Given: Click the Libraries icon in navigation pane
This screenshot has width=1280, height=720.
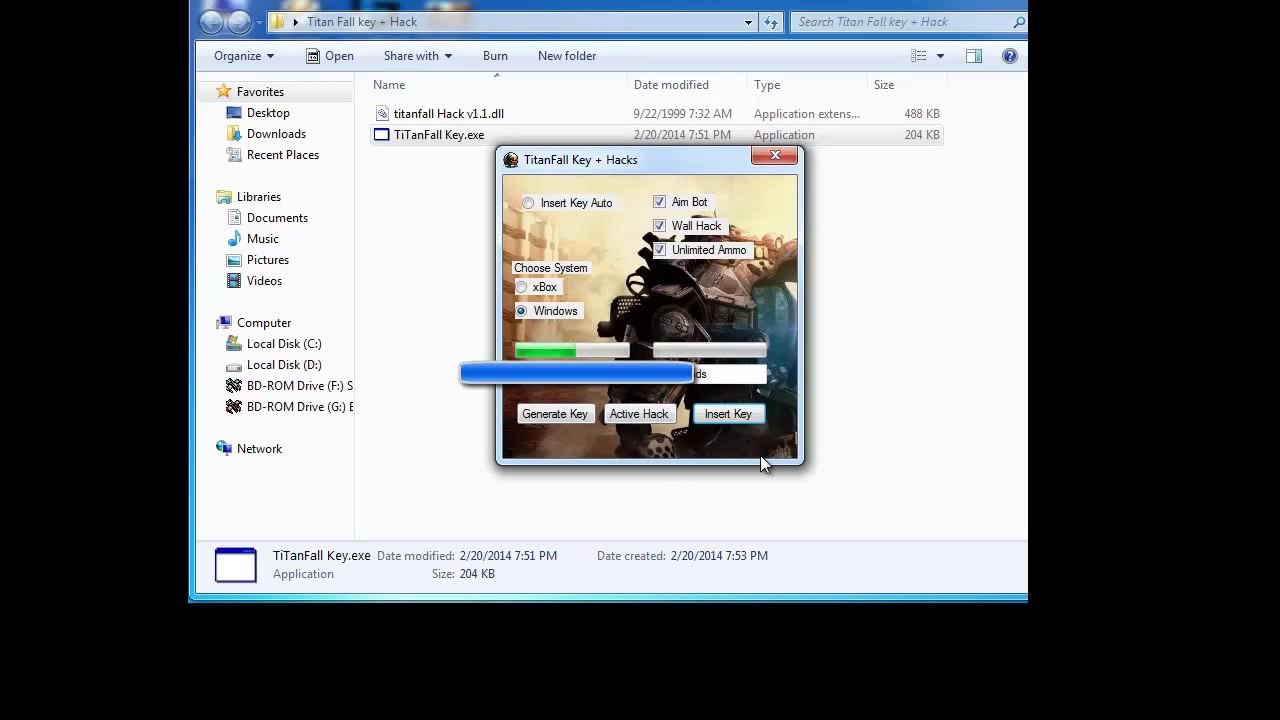Looking at the screenshot, I should [224, 197].
